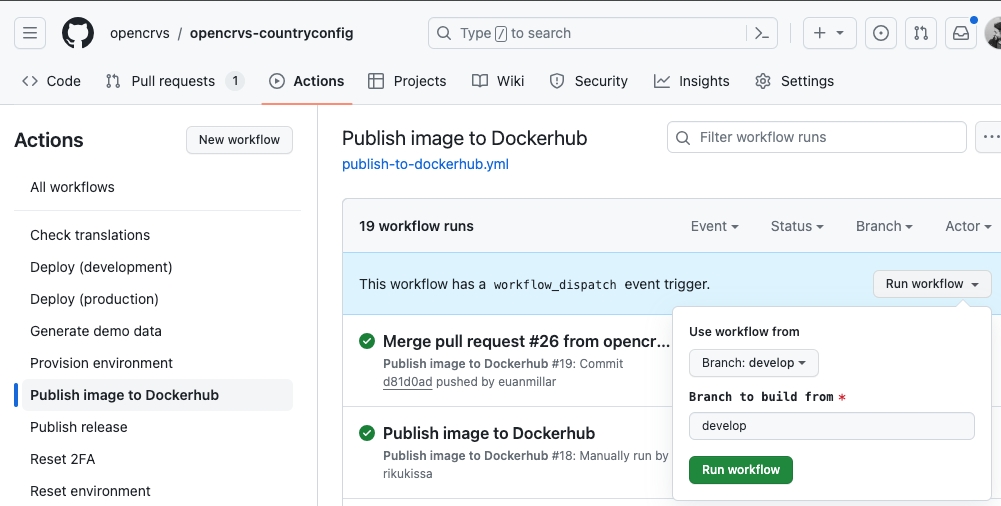Click success check icon on run #19
1001x506 pixels.
tap(367, 342)
